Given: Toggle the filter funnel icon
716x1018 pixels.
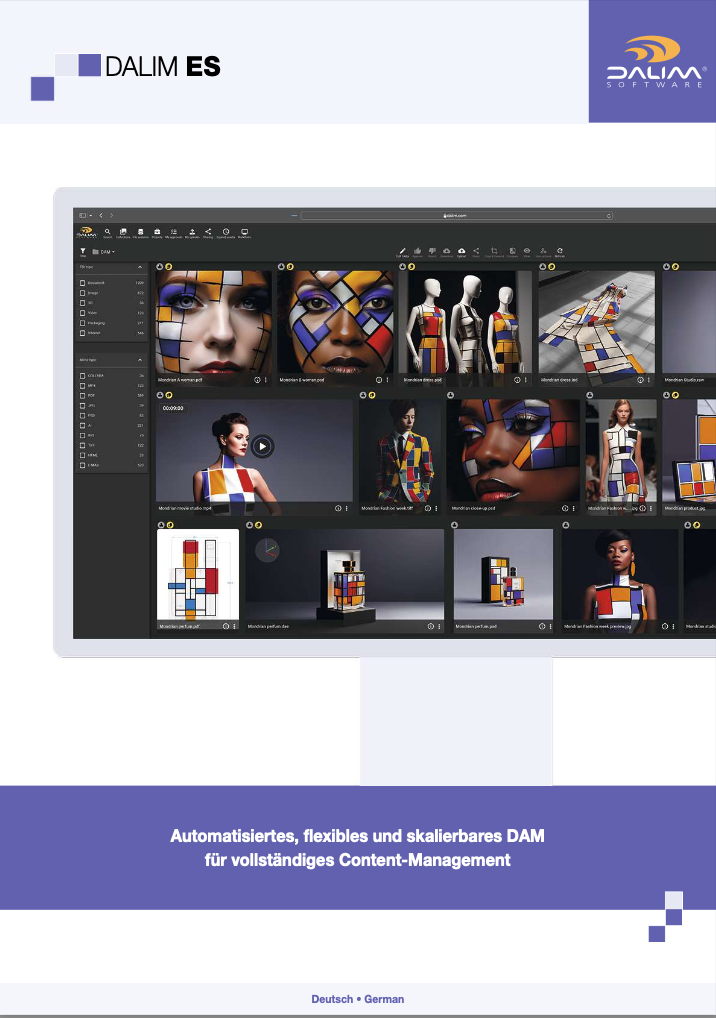Looking at the screenshot, I should tap(83, 252).
